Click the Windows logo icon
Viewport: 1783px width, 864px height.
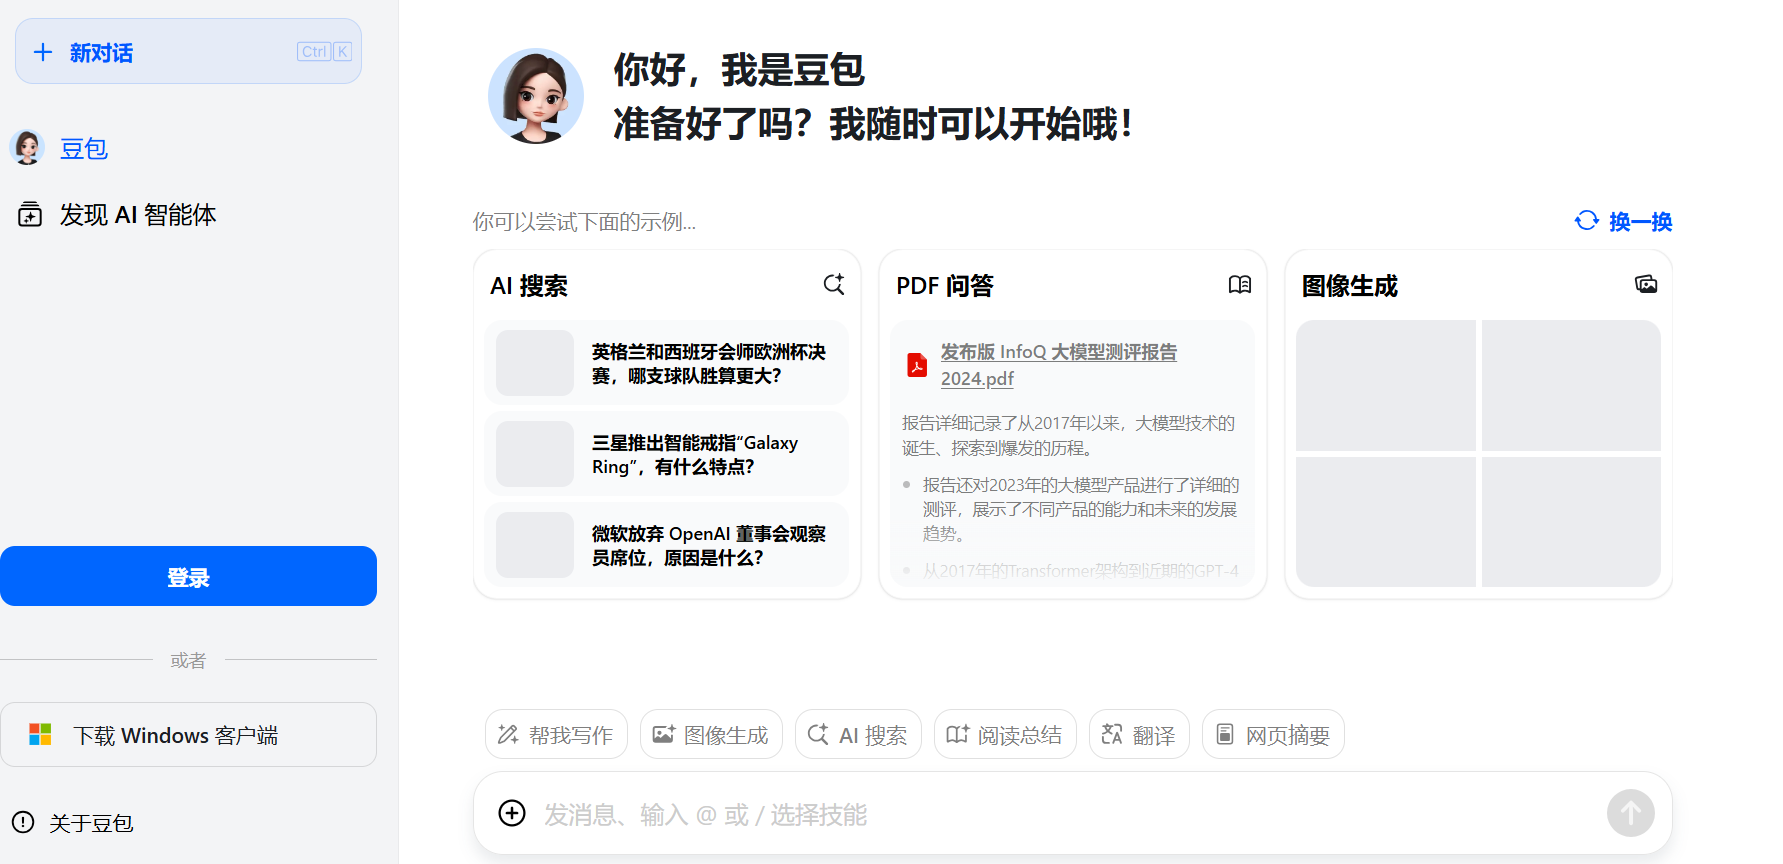pos(40,735)
